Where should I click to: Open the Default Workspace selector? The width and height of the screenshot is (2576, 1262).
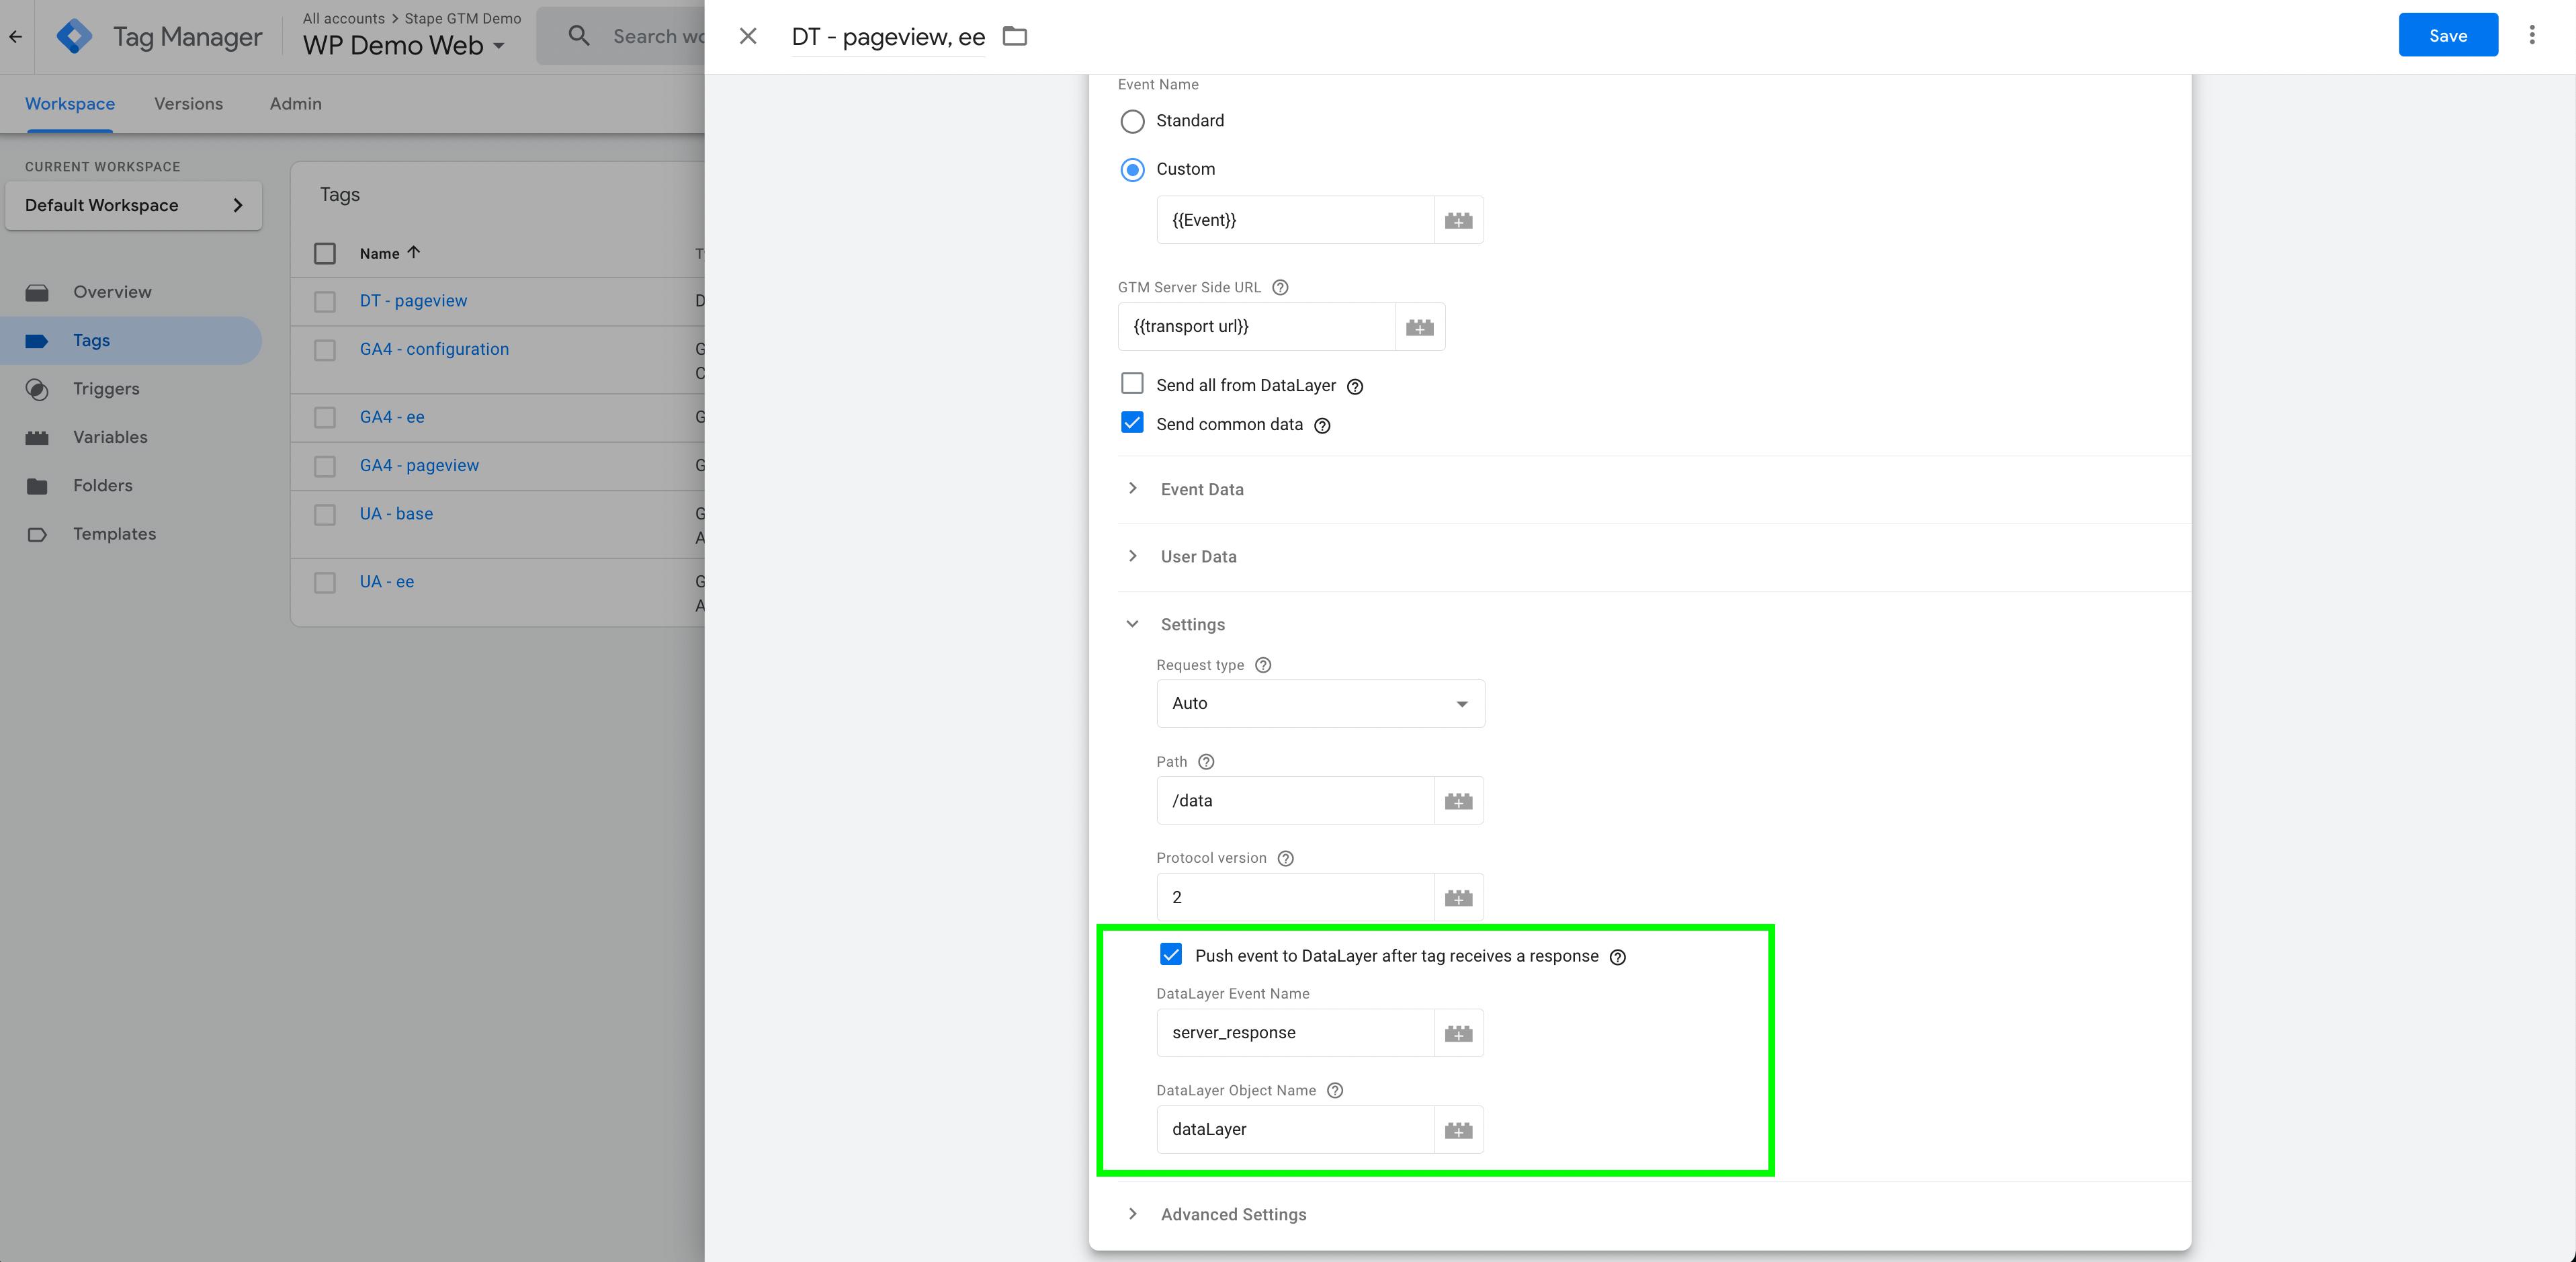pyautogui.click(x=133, y=205)
